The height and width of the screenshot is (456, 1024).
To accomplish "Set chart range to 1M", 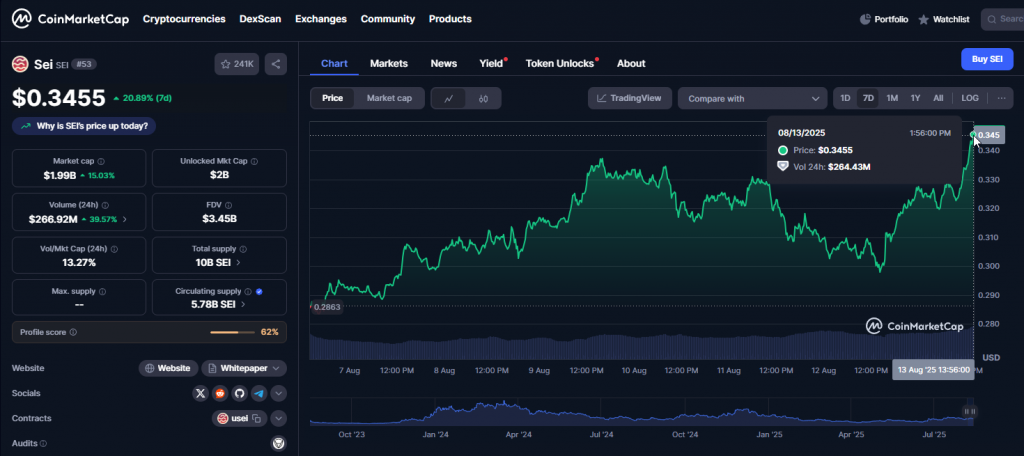I will (x=892, y=98).
